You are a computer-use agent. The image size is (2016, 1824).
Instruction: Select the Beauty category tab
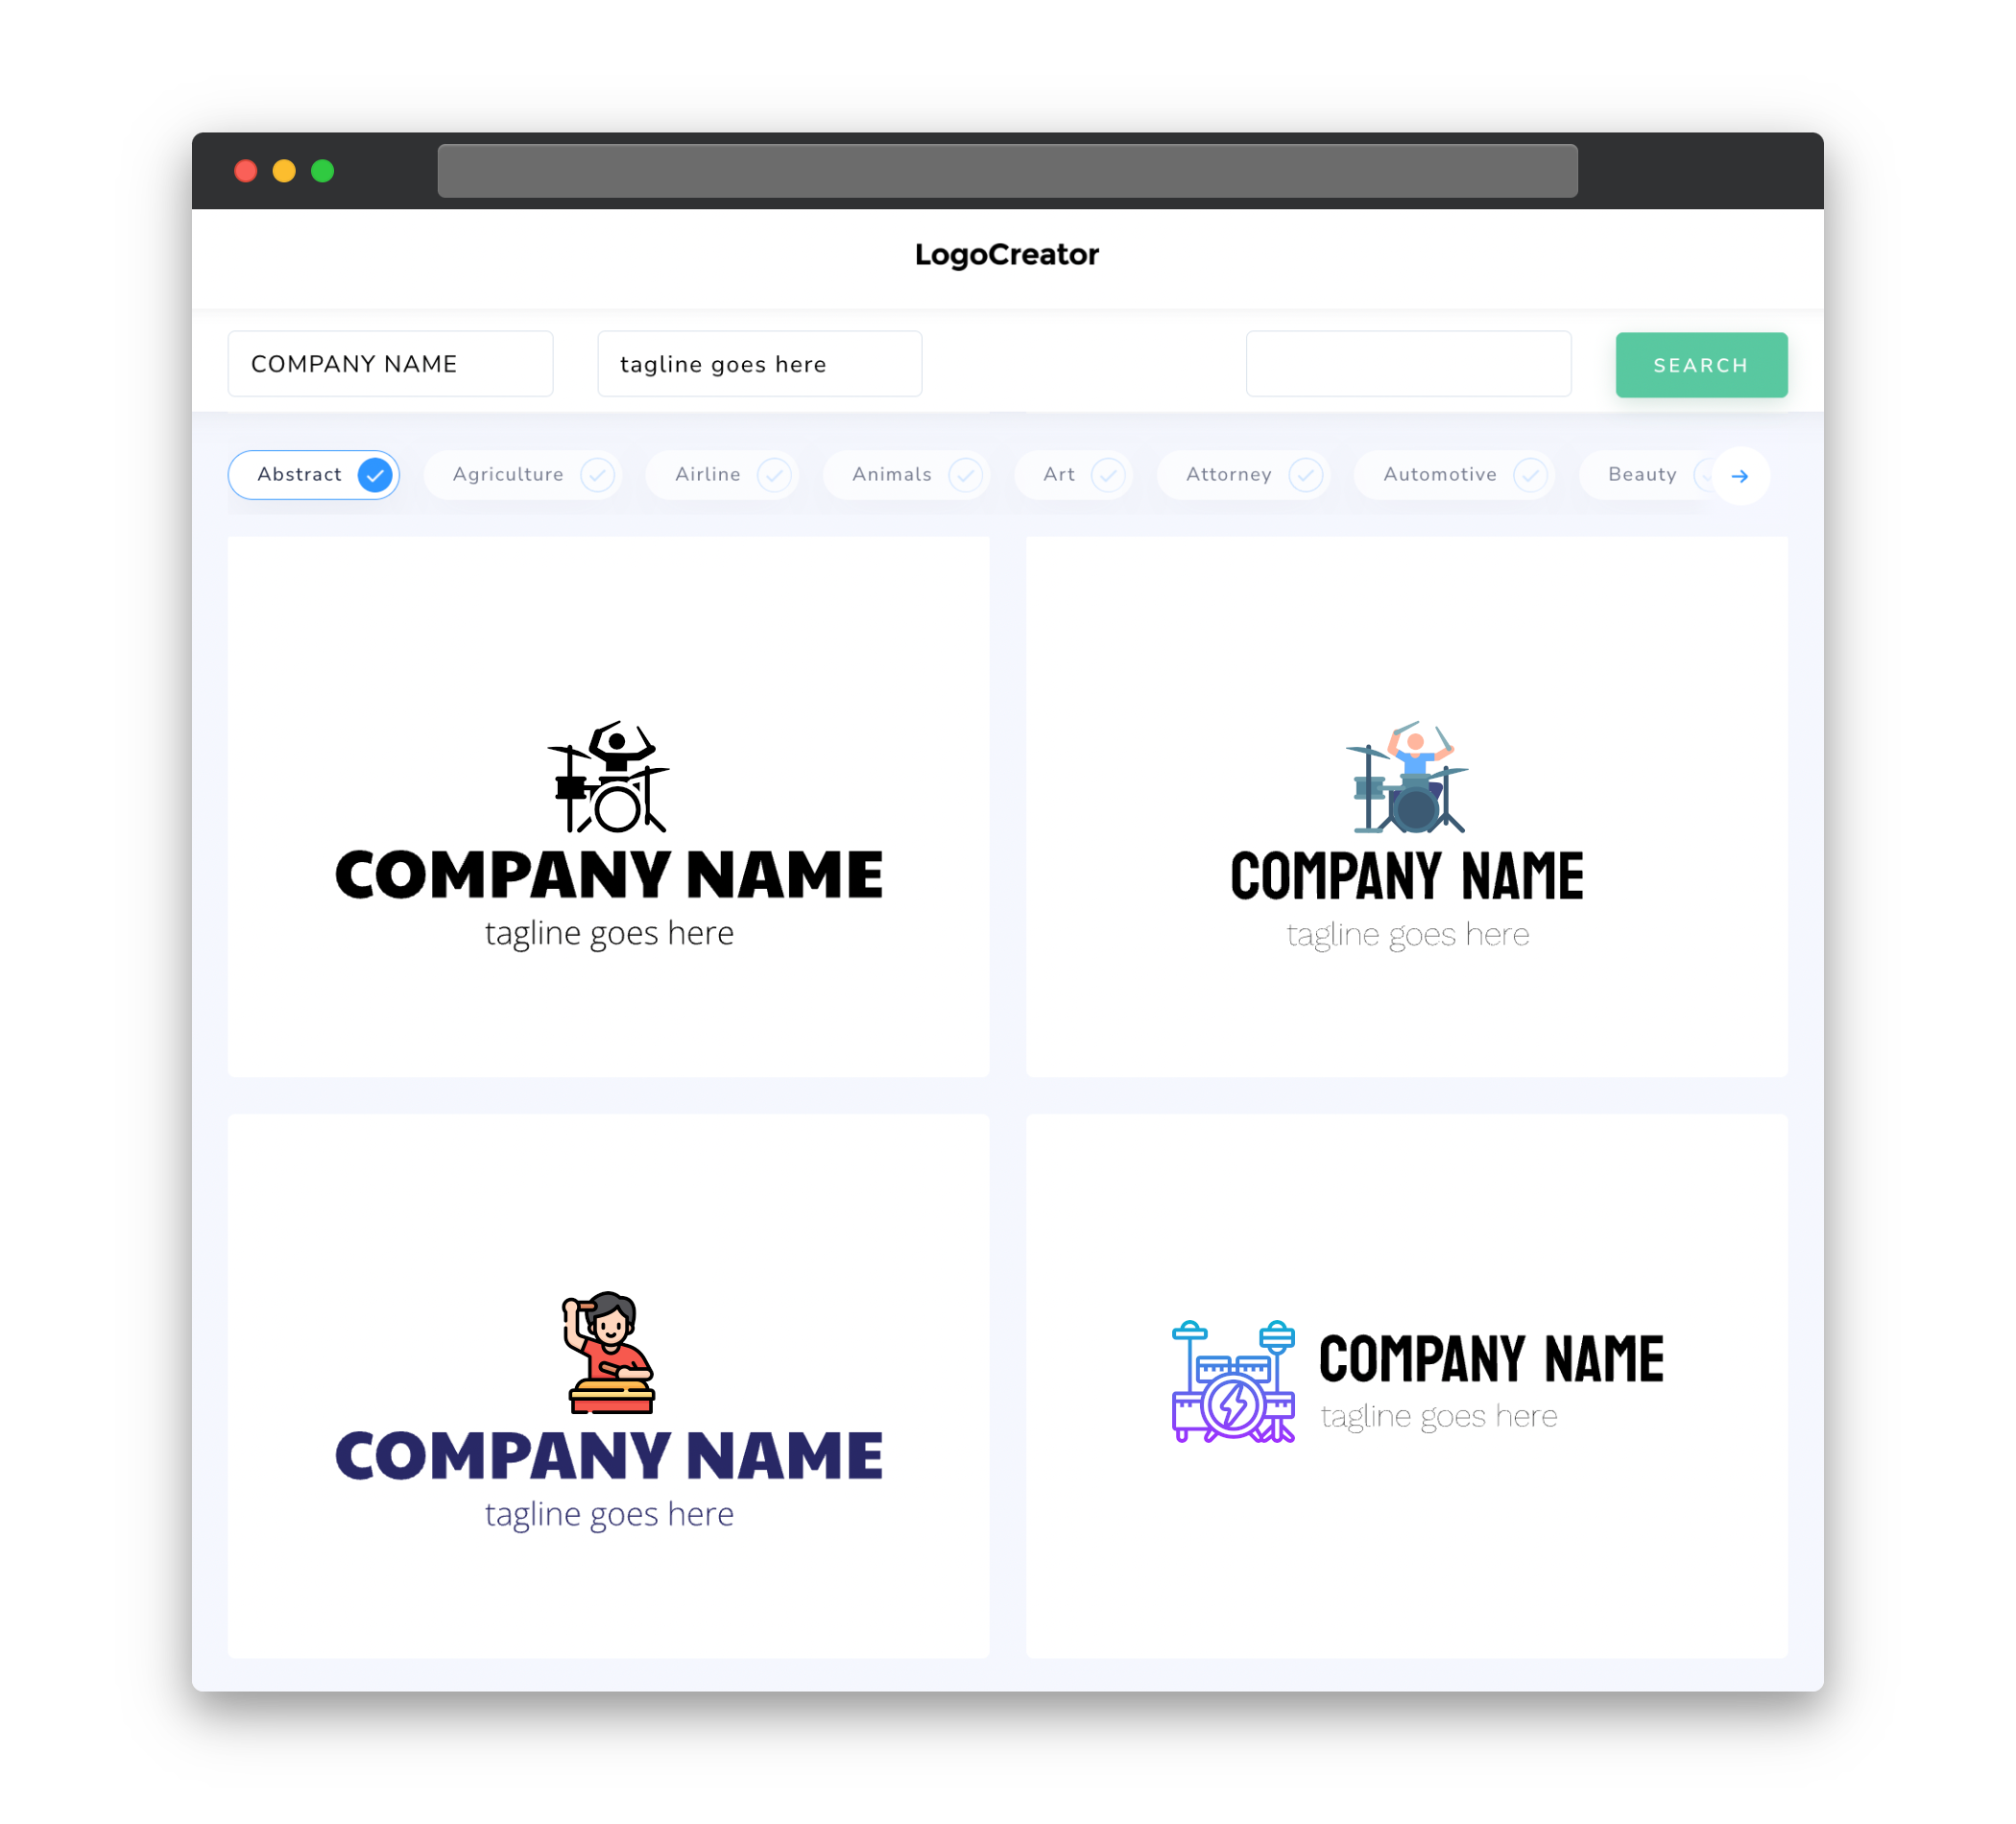click(x=1642, y=474)
